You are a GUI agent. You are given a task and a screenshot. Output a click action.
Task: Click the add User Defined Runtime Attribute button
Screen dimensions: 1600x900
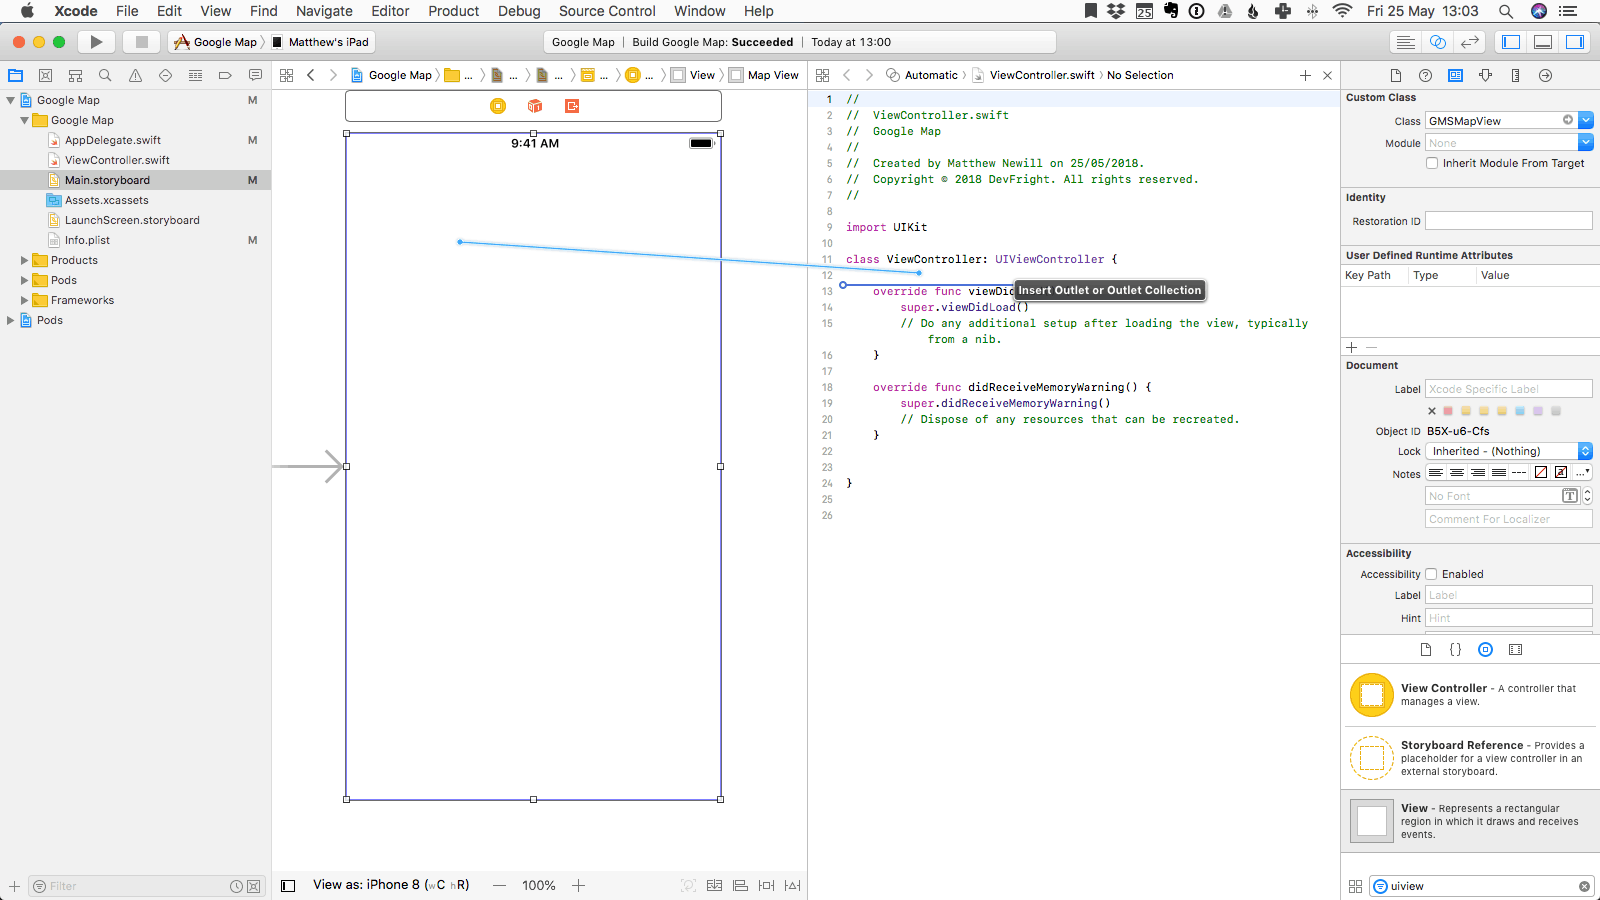pos(1351,347)
